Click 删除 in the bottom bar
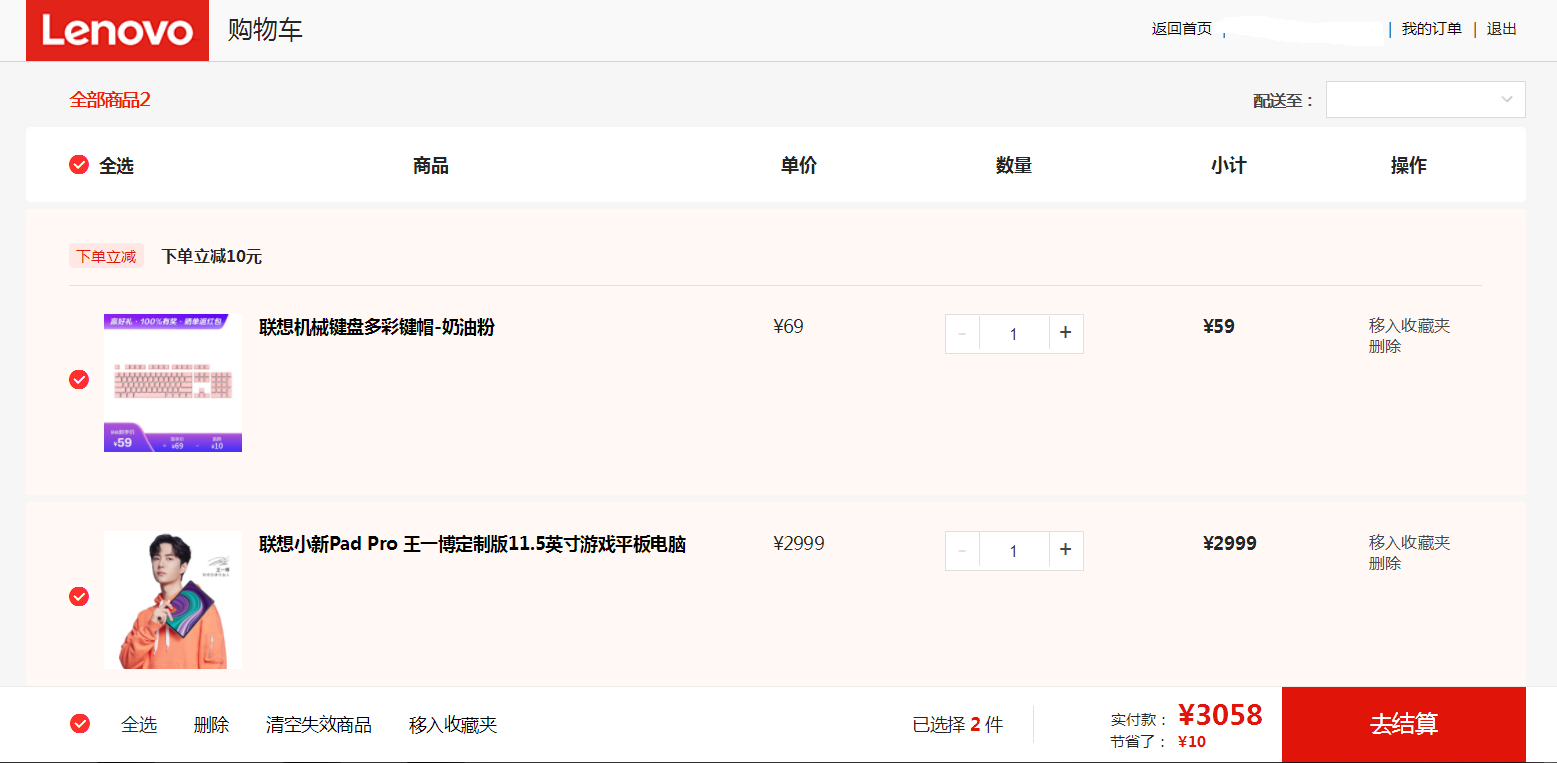The width and height of the screenshot is (1557, 763). [211, 725]
